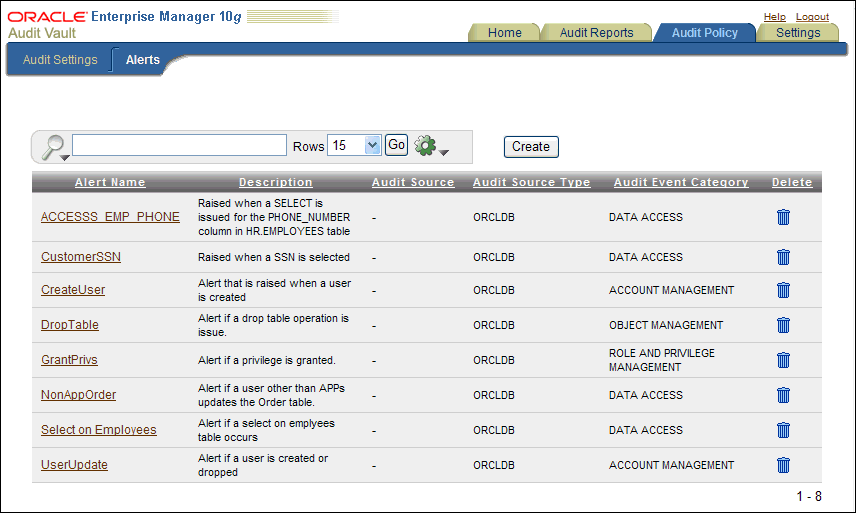The image size is (856, 513).
Task: Delete GrantPrivs alert with trash icon
Action: 783,360
